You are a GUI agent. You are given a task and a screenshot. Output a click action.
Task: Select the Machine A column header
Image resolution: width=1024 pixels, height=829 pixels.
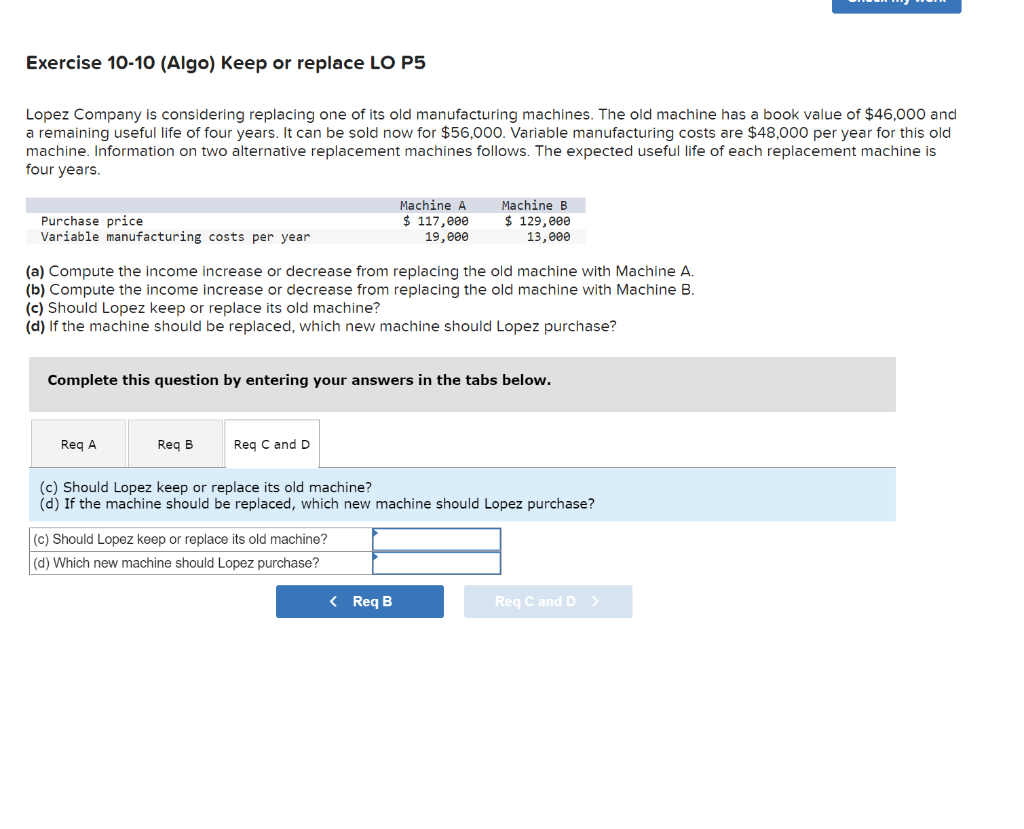[433, 205]
